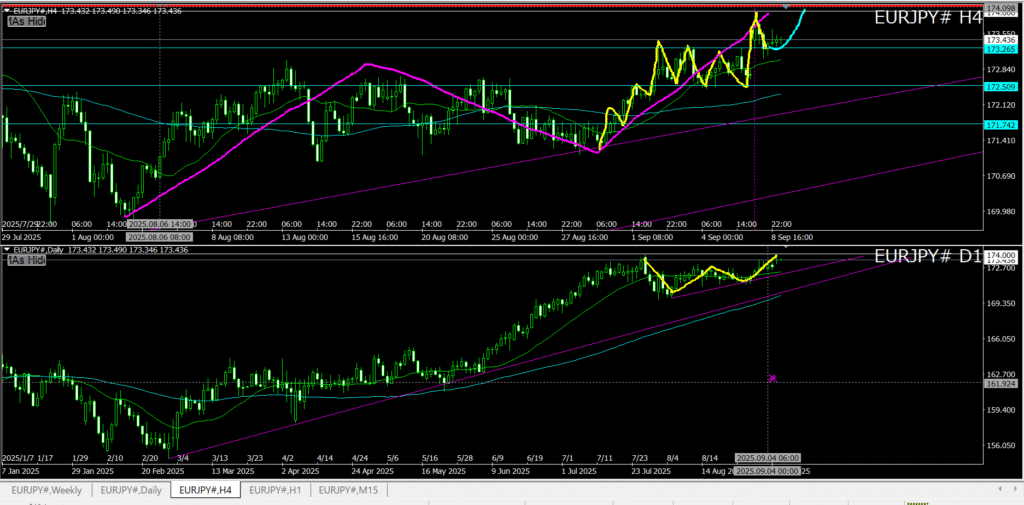
Task: Click the 'fAs Hid' button in Daily chart
Action: coord(27,261)
